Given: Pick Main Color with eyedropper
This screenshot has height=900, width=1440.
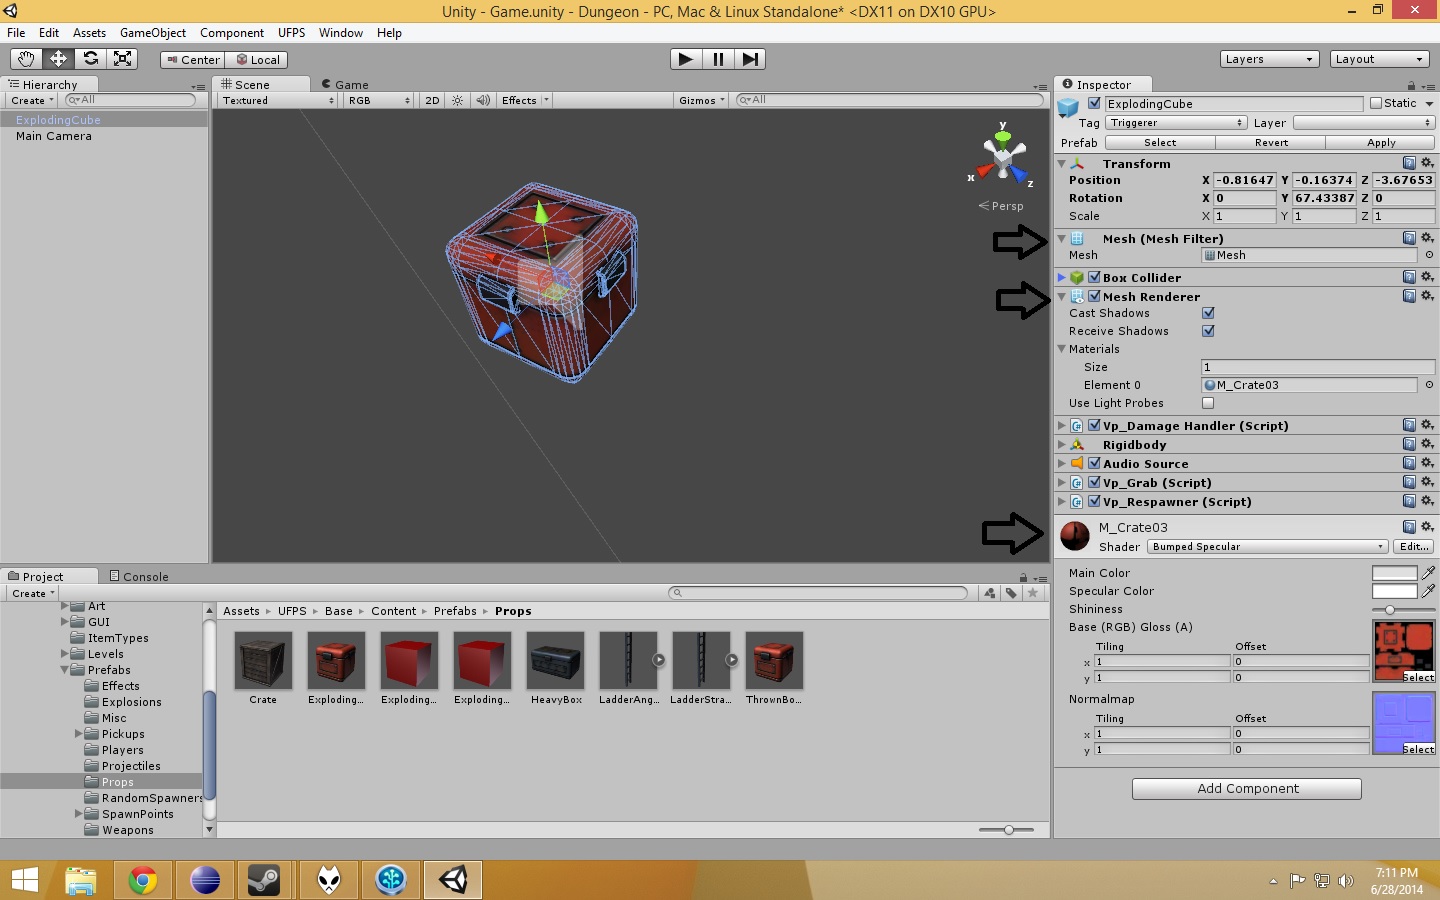Looking at the screenshot, I should 1428,573.
